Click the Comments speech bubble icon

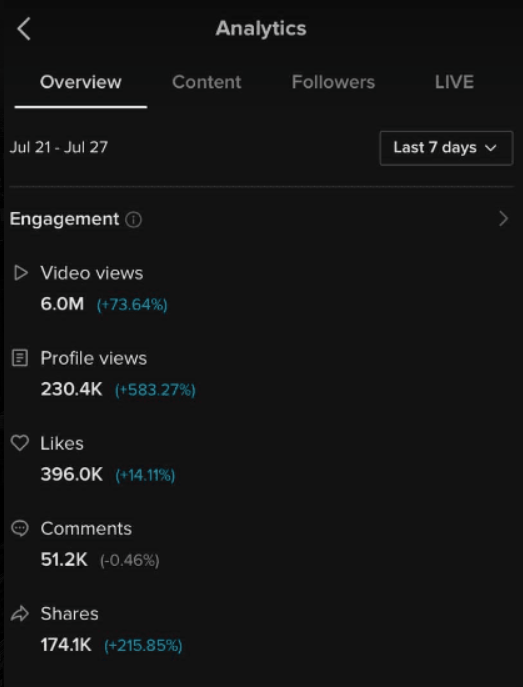point(20,528)
